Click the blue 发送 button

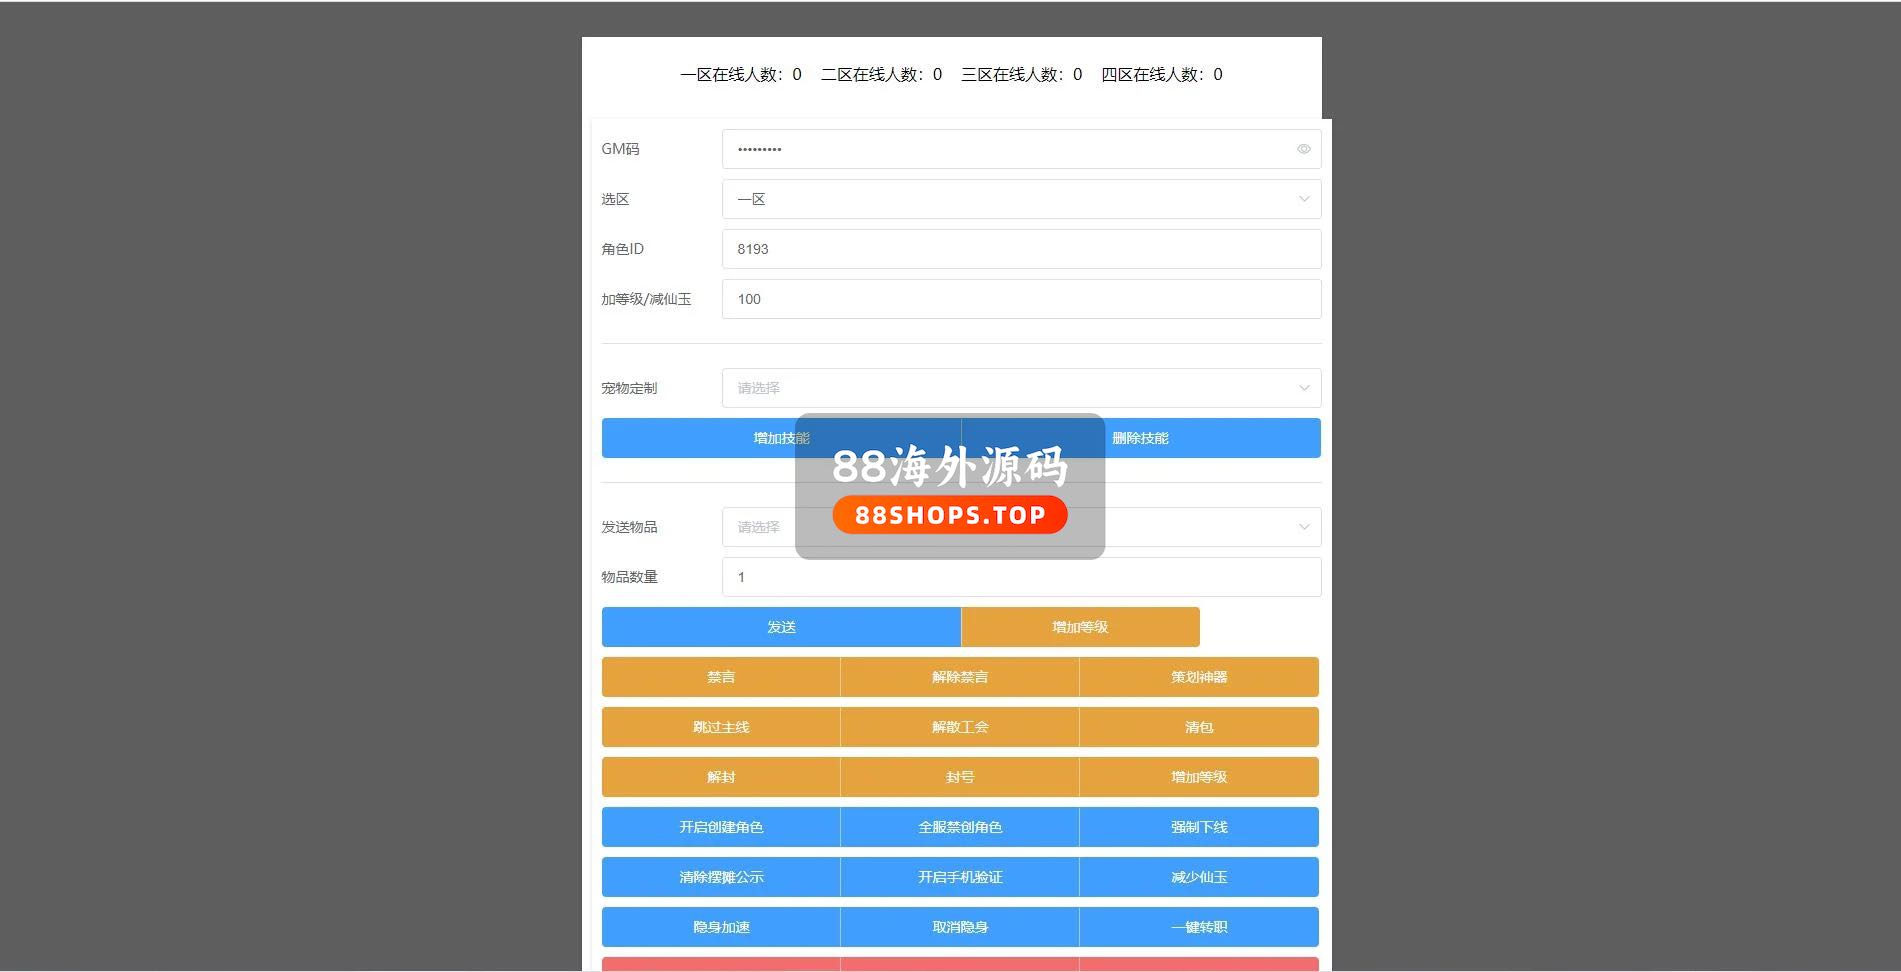tap(781, 627)
